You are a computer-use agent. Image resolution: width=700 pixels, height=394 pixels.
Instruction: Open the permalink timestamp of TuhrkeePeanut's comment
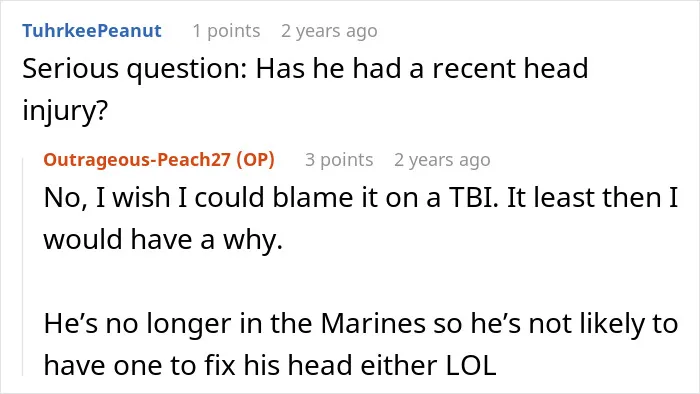329,31
